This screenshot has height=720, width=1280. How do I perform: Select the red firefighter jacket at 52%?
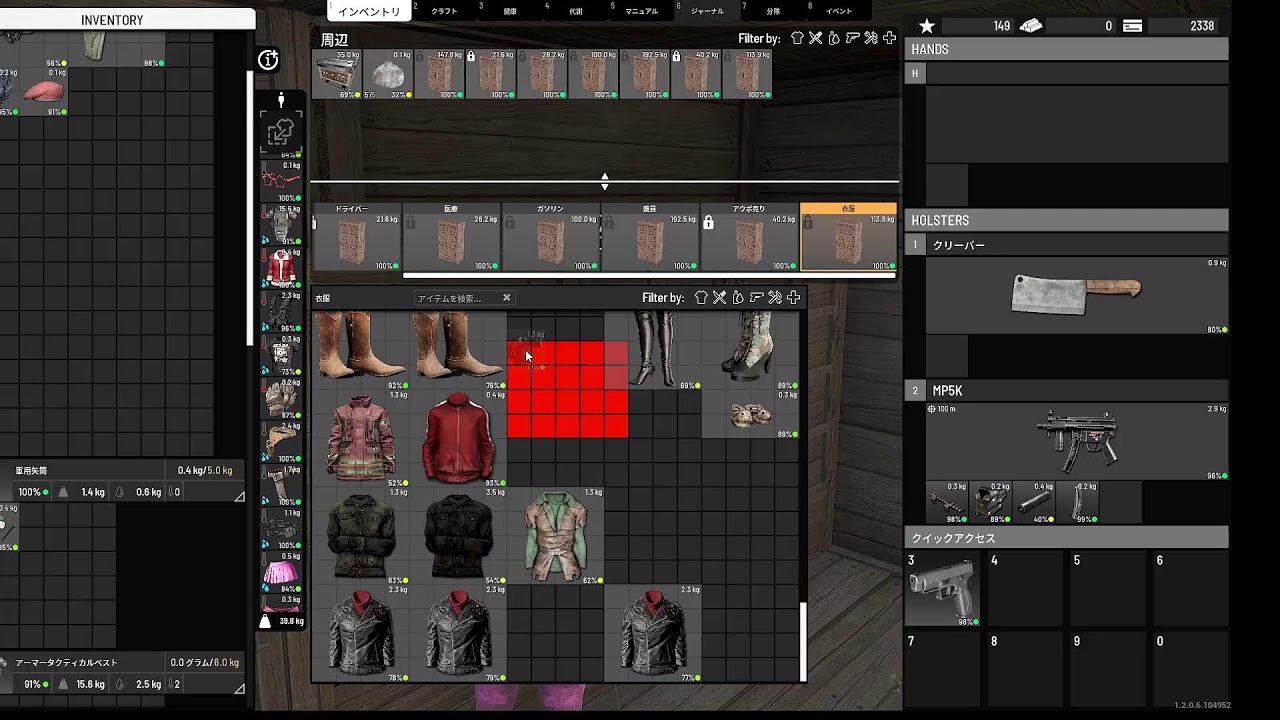[x=361, y=437]
